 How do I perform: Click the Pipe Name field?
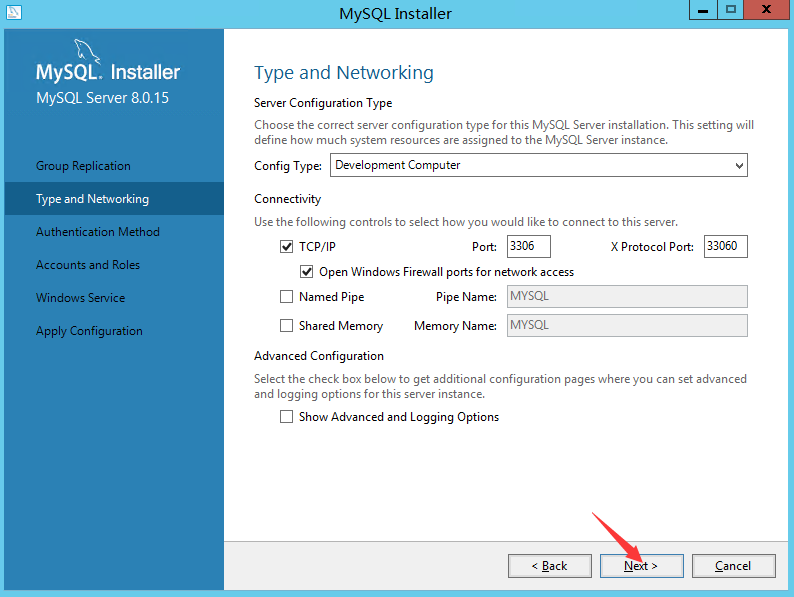(627, 296)
